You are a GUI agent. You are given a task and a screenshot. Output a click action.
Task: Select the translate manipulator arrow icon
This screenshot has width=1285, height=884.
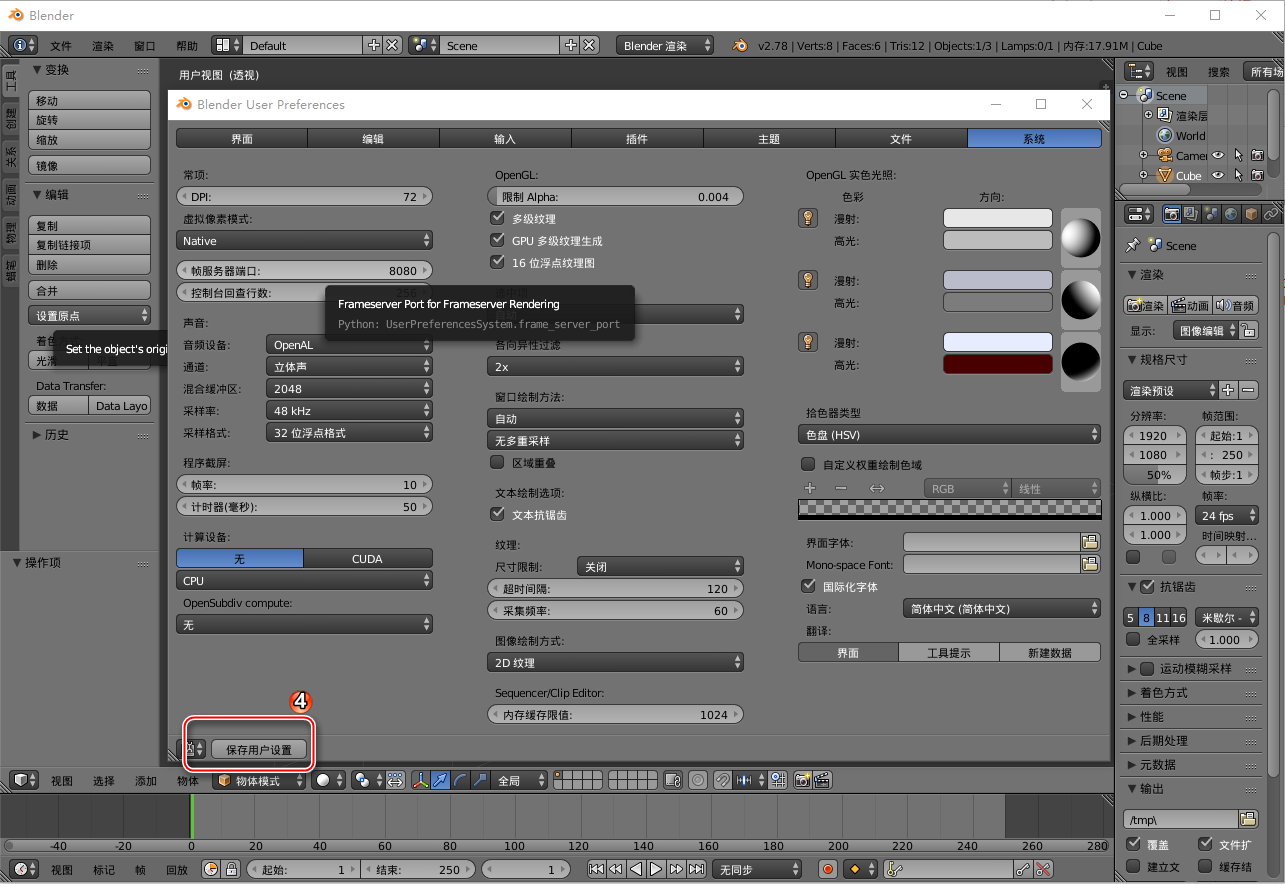click(x=440, y=780)
